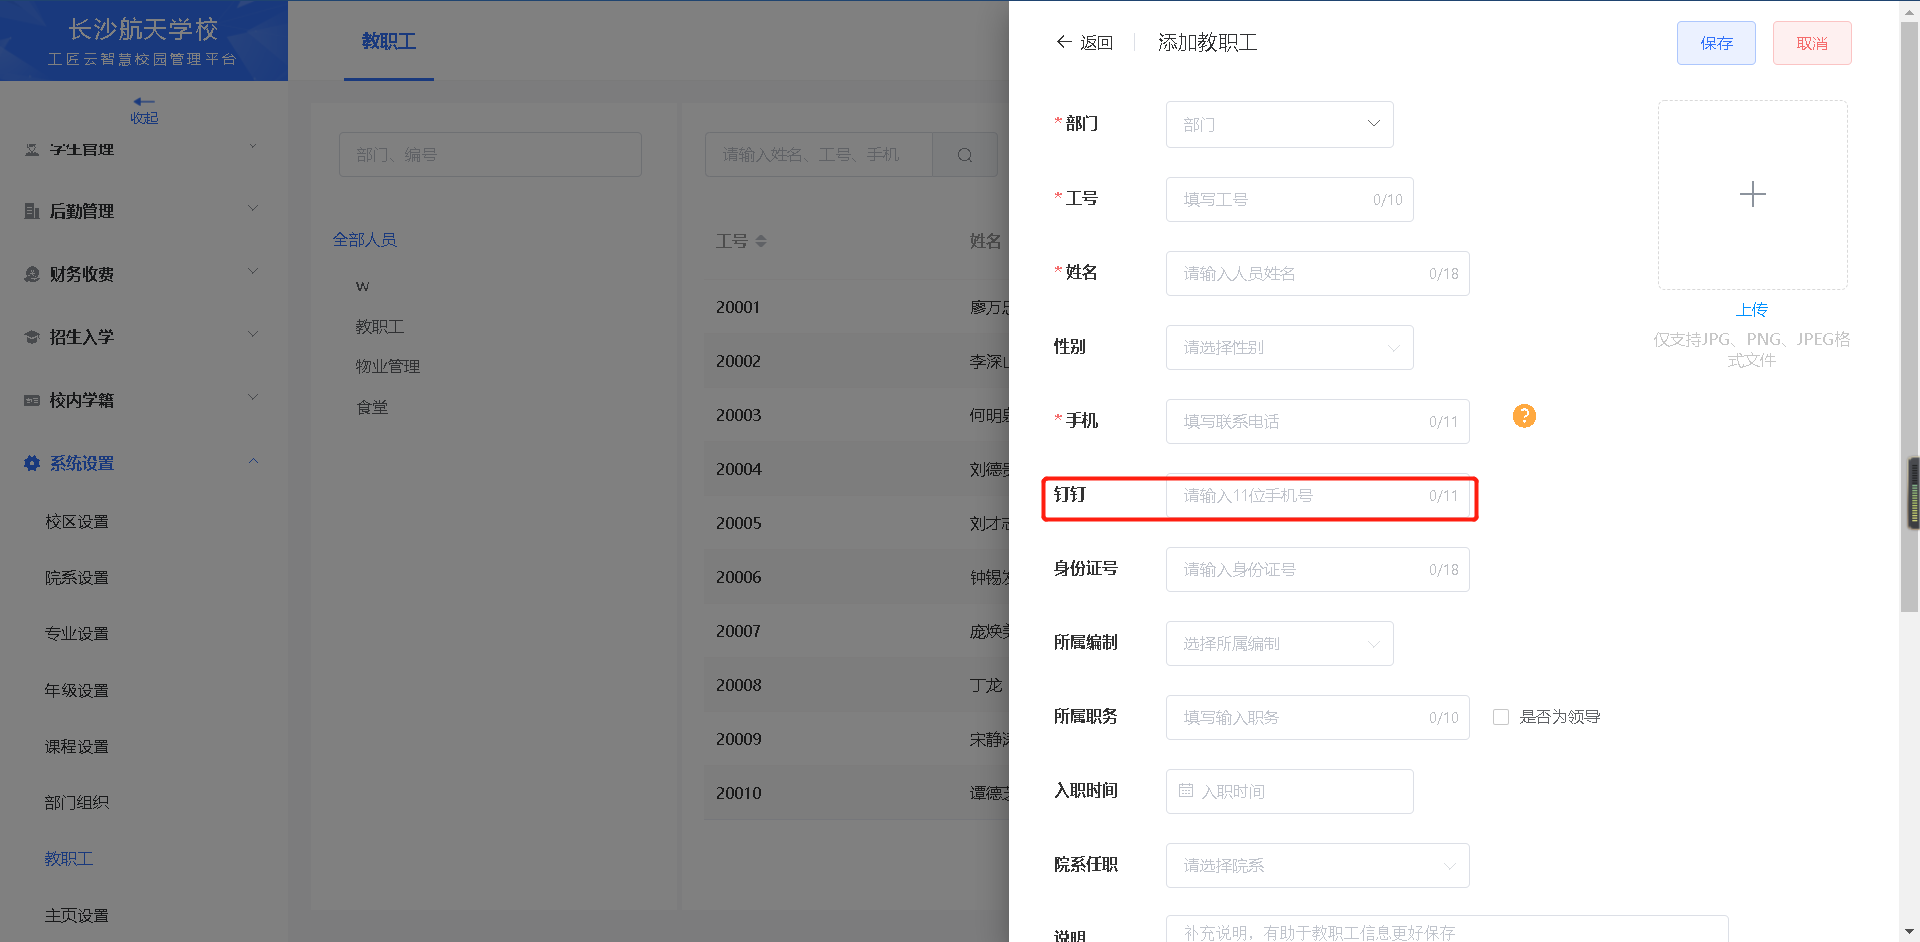The height and width of the screenshot is (942, 1920).
Task: Toggle the 是否为领导 checkbox
Action: pyautogui.click(x=1501, y=716)
